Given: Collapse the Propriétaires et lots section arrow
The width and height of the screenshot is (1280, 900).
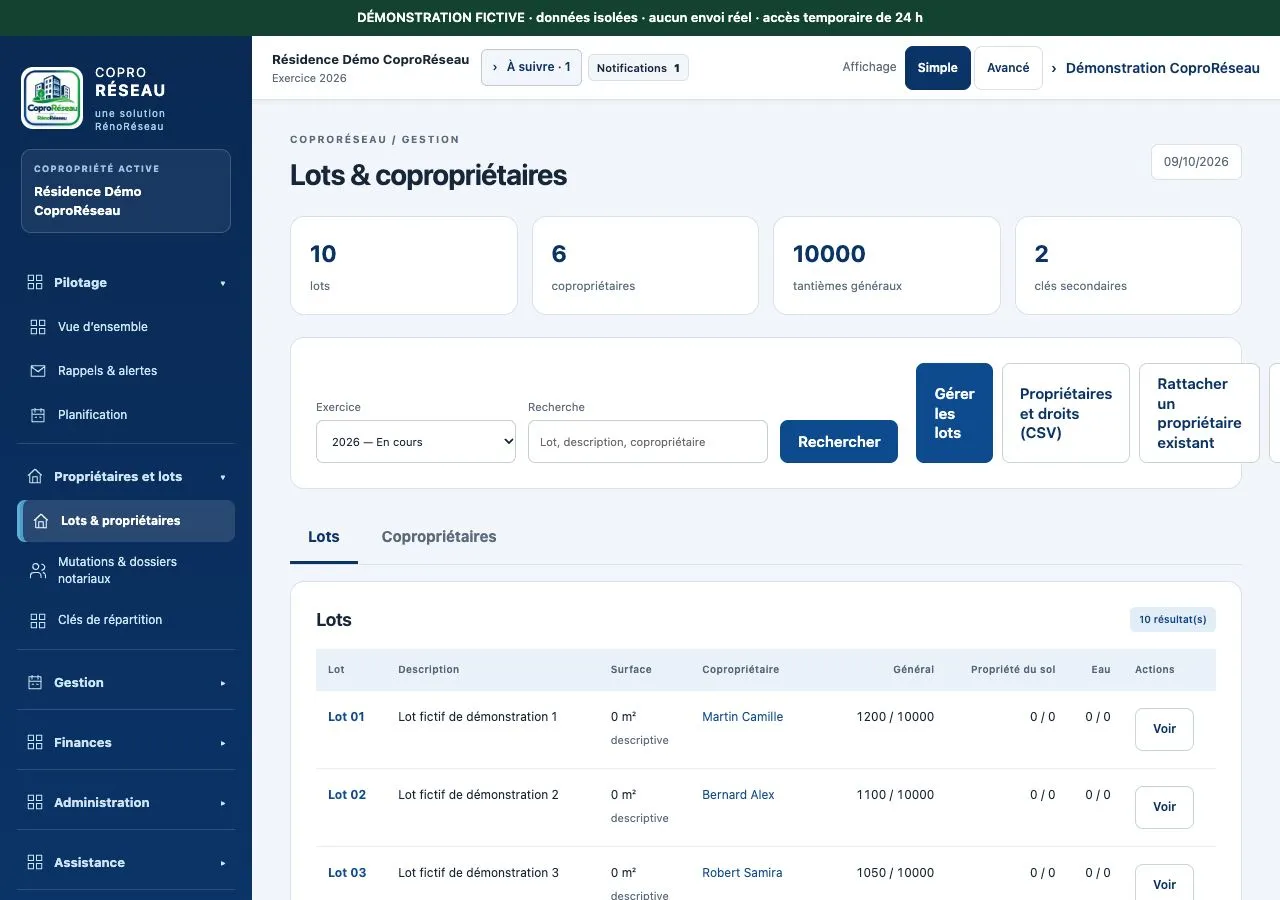Looking at the screenshot, I should 223,477.
